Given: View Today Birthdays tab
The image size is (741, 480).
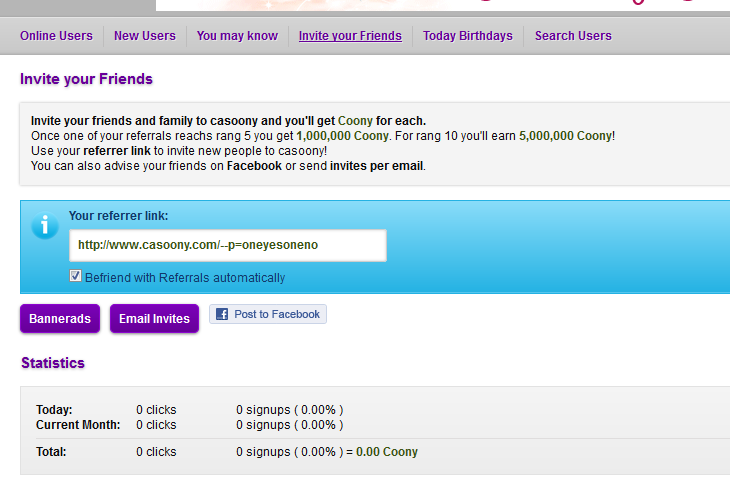Looking at the screenshot, I should point(468,36).
